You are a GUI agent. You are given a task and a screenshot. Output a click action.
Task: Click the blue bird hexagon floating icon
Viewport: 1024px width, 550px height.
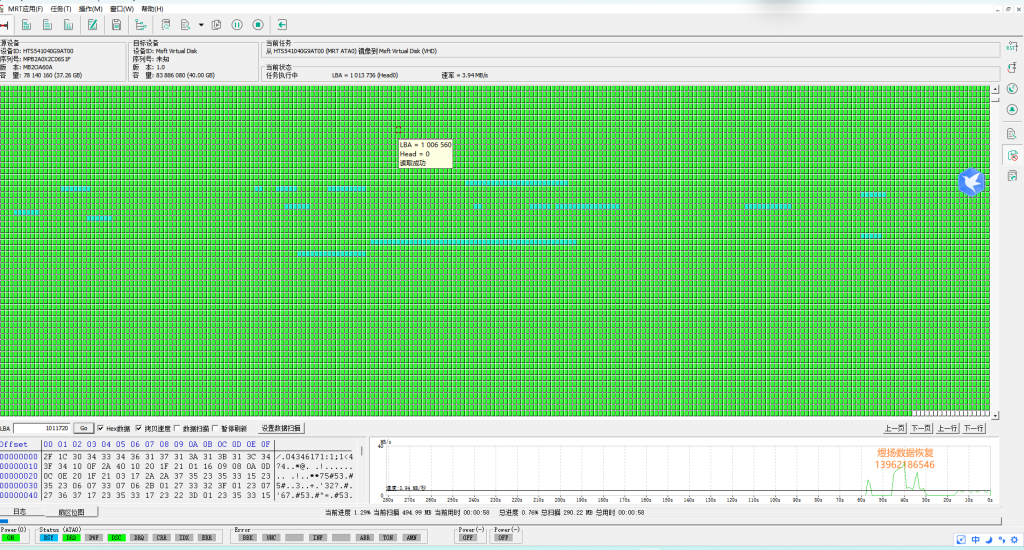pos(971,181)
